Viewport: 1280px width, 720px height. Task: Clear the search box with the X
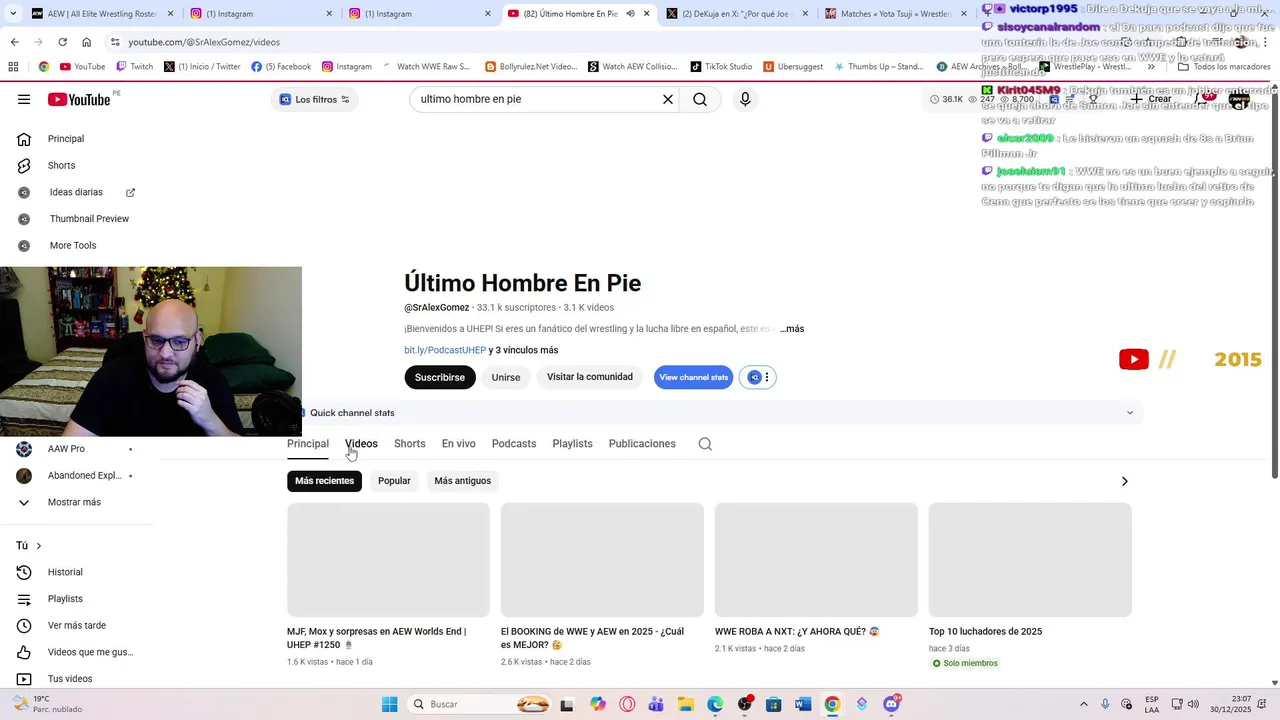(x=668, y=99)
